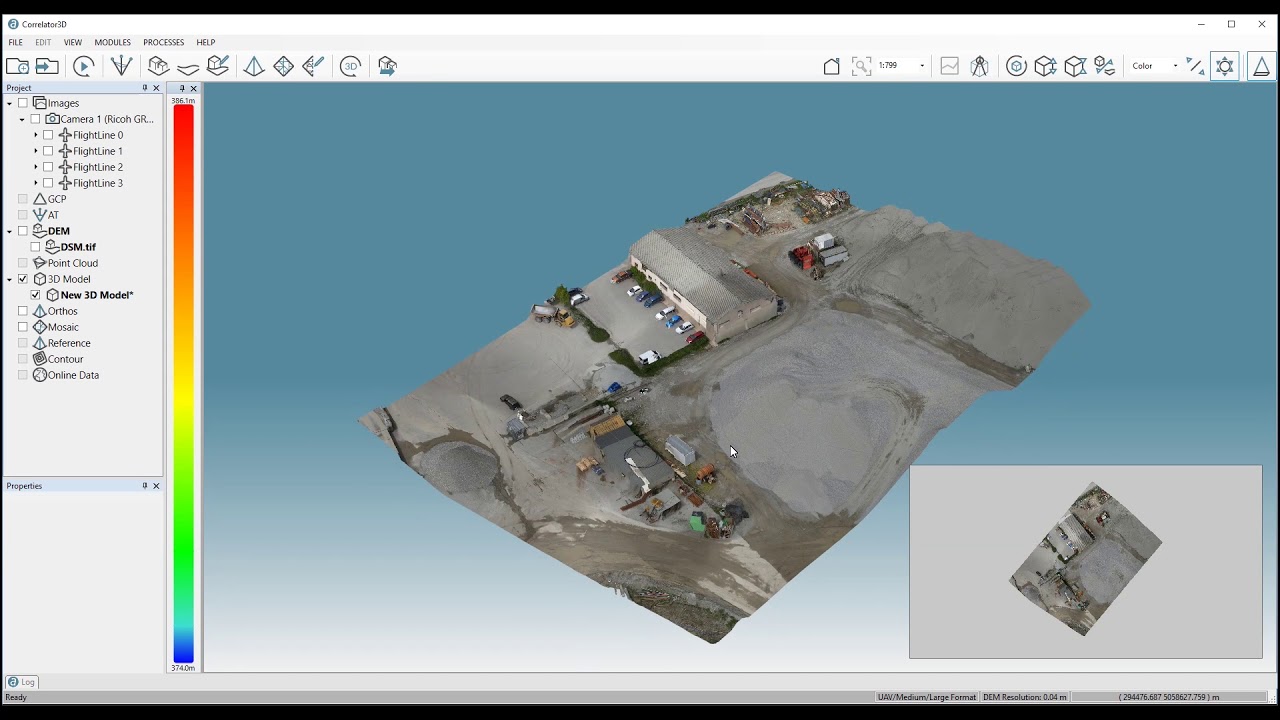Image resolution: width=1280 pixels, height=720 pixels.
Task: Uncheck the 3D Model checkbox
Action: (x=23, y=279)
